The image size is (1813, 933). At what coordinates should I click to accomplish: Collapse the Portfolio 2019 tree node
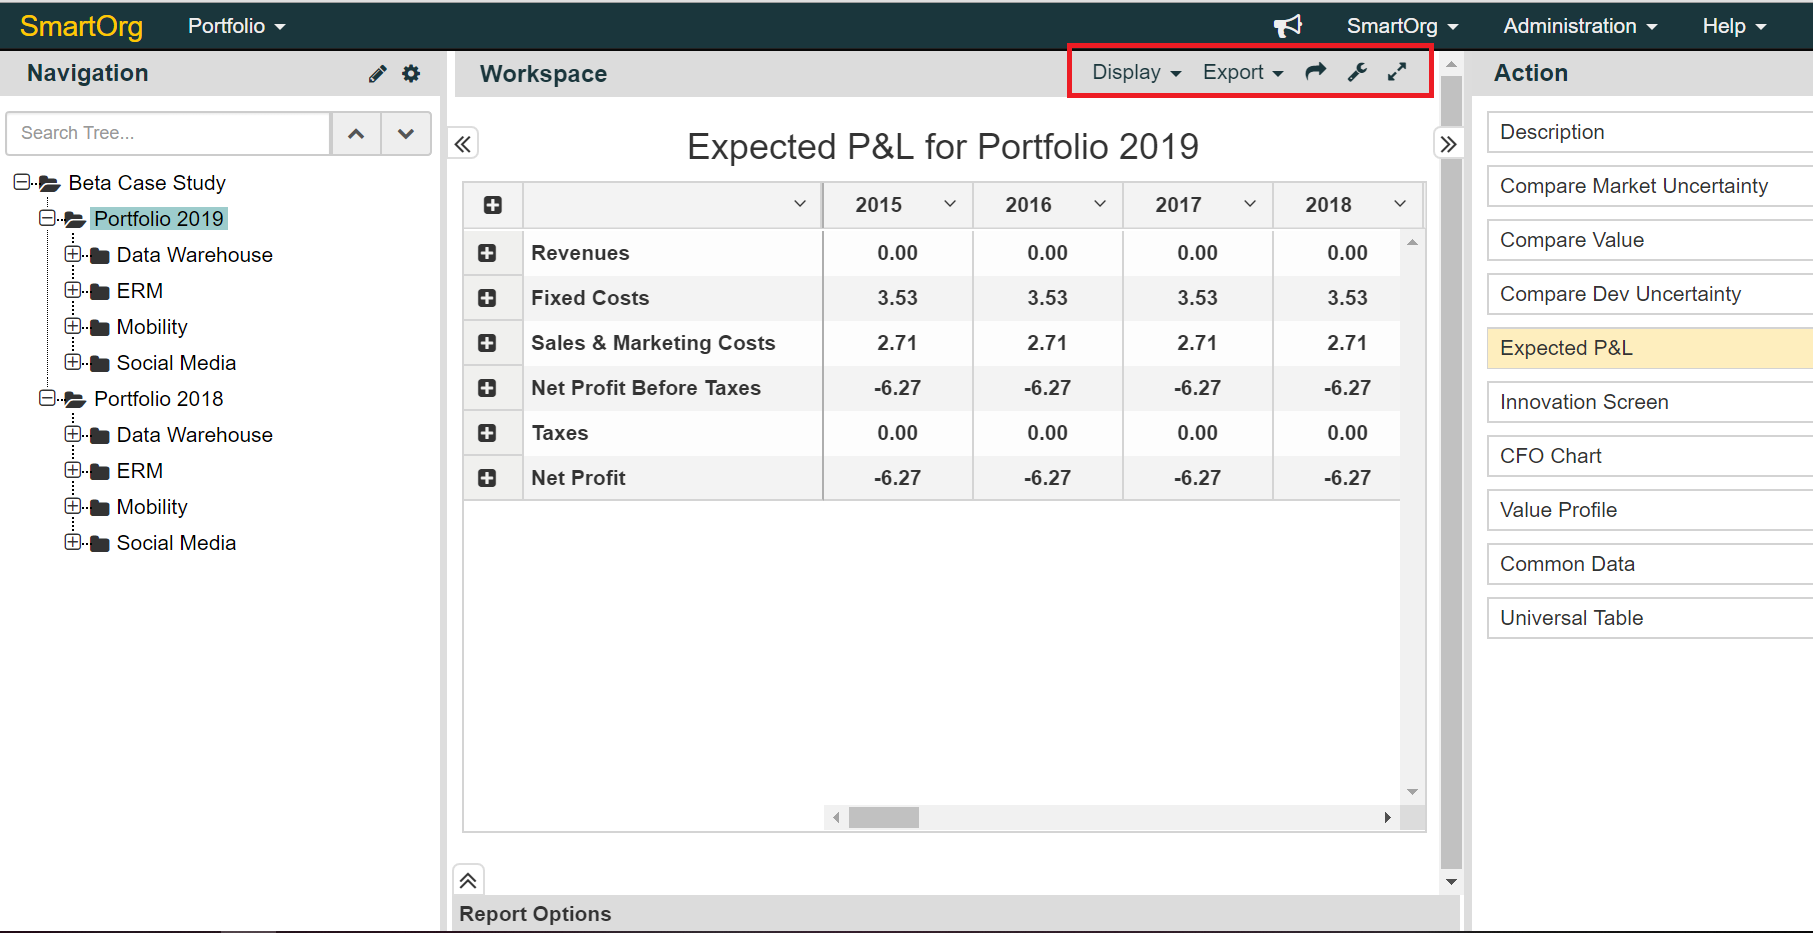(x=46, y=218)
